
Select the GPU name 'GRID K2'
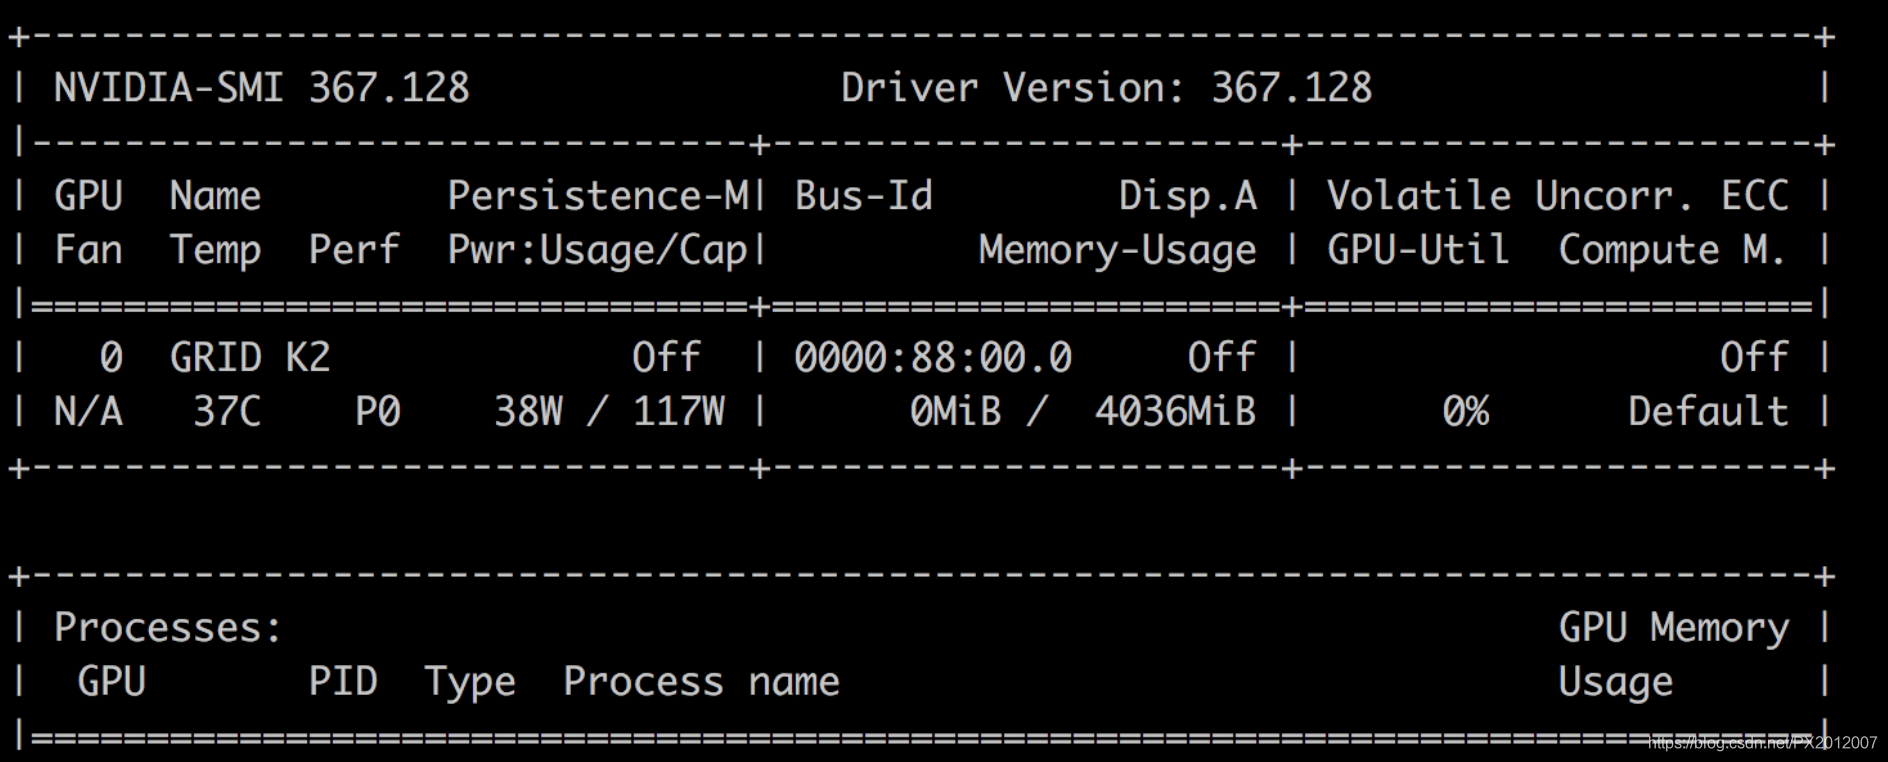coord(250,357)
